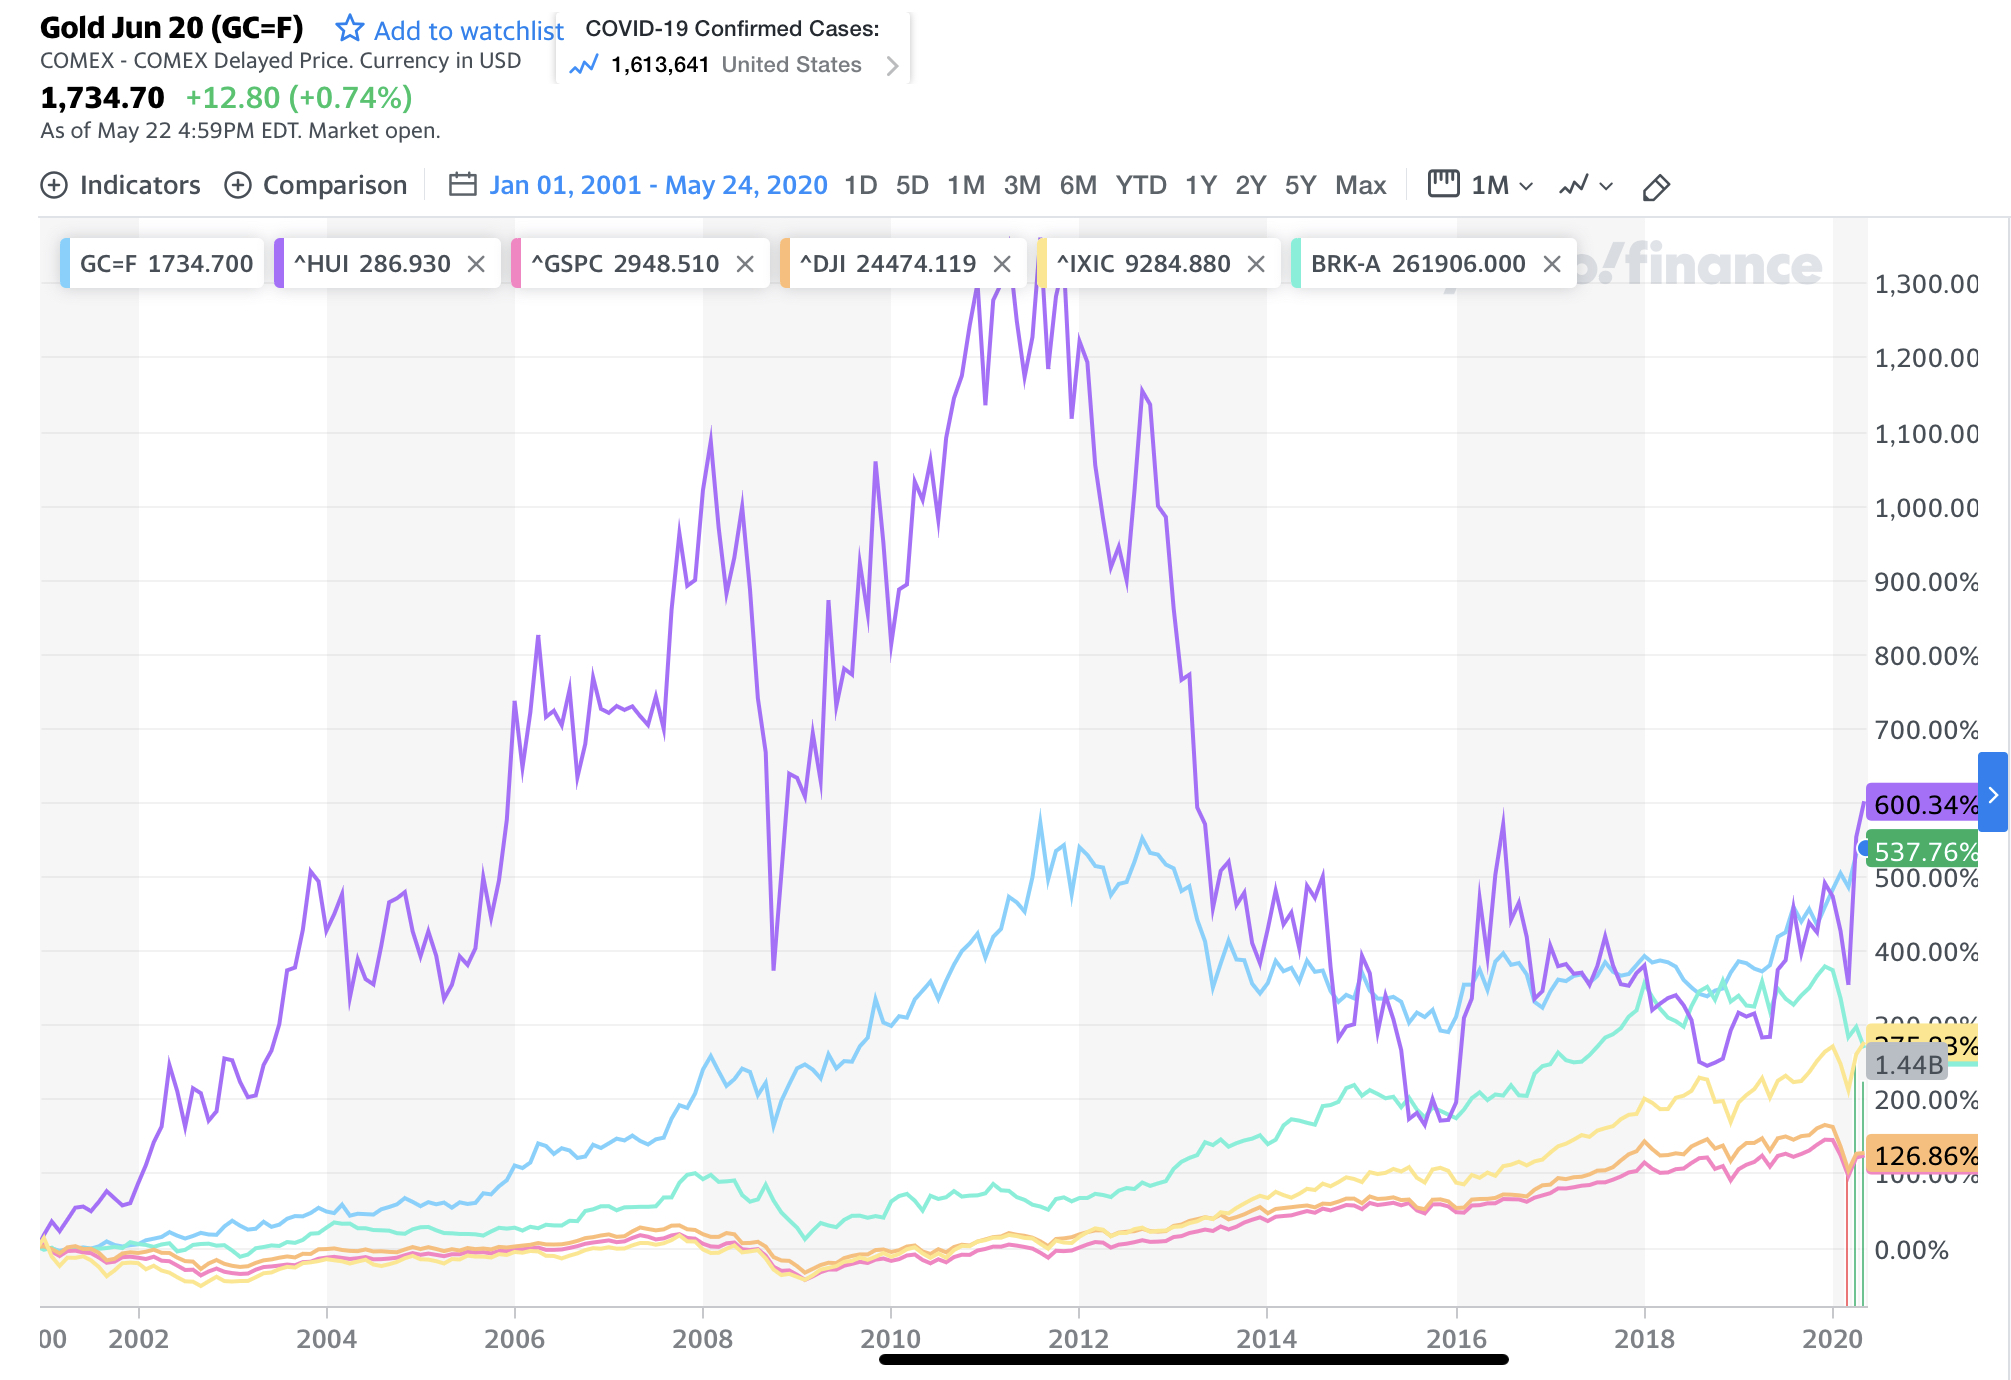The height and width of the screenshot is (1380, 2011).
Task: Click the Add to watchlist star icon
Action: click(x=349, y=29)
